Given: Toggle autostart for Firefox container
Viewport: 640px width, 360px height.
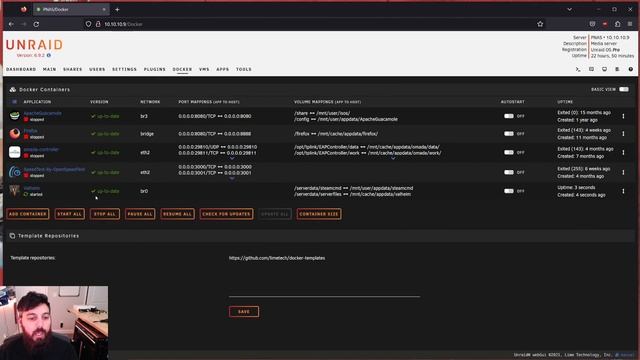Looking at the screenshot, I should tap(509, 133).
